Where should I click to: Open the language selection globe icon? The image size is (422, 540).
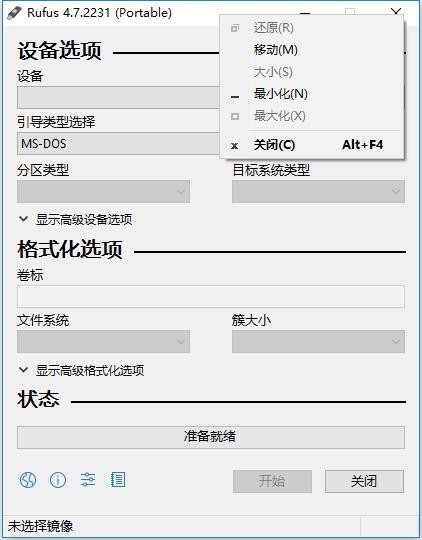coord(28,480)
